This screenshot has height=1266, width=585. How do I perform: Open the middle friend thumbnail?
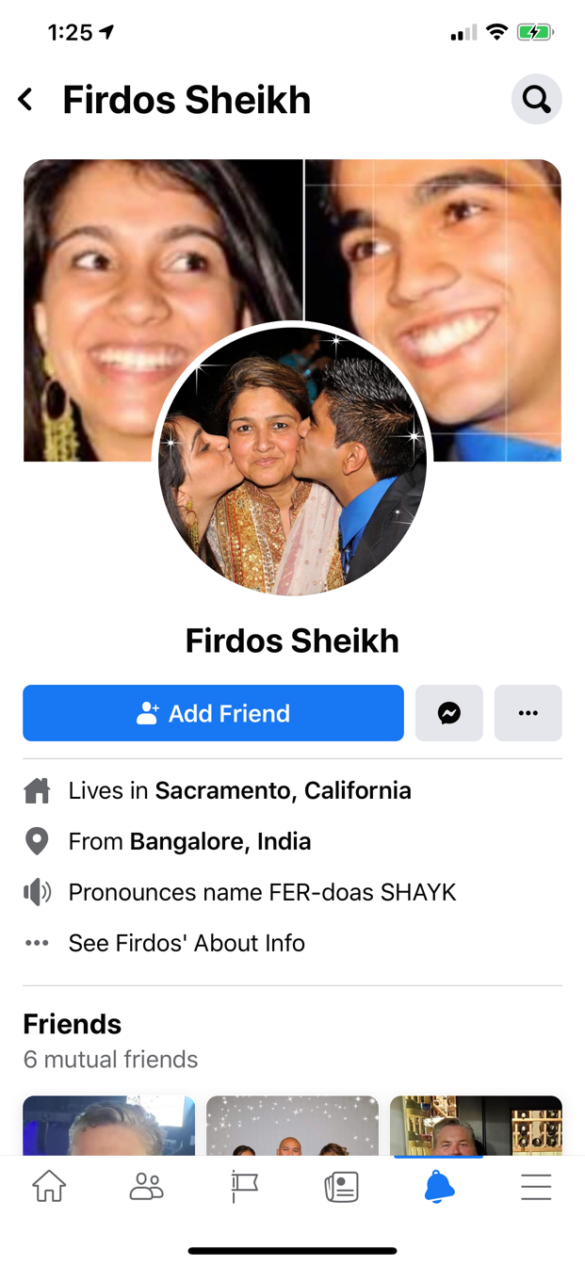293,1125
